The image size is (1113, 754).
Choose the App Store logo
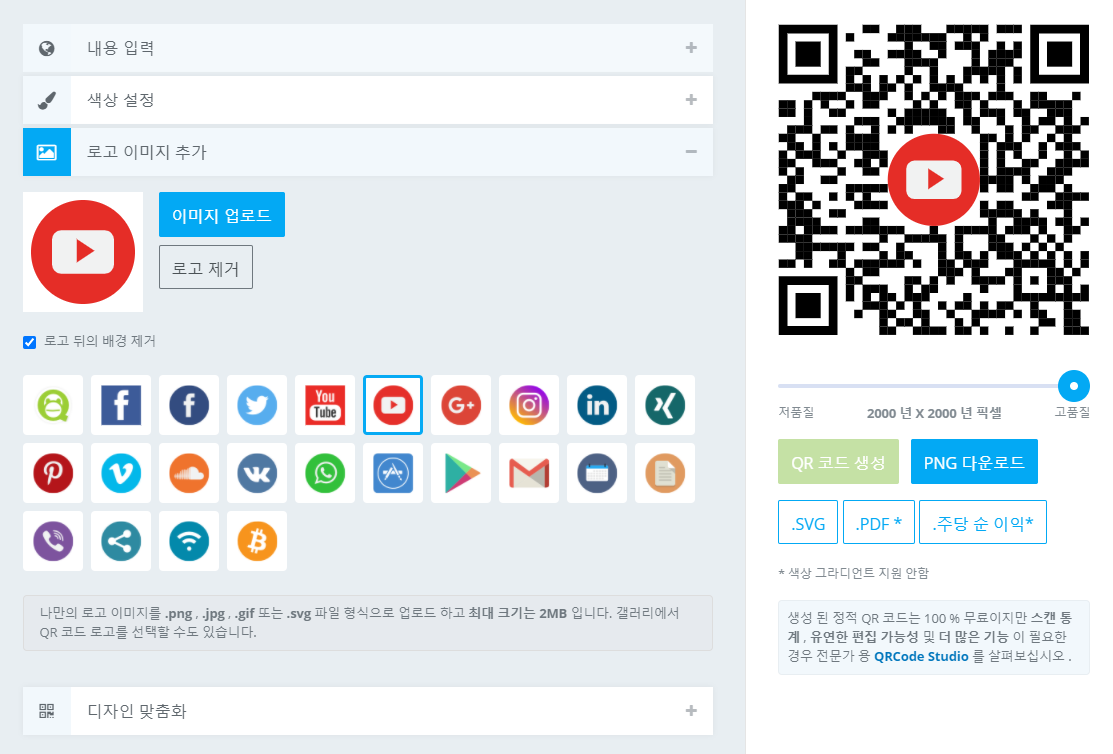[x=393, y=473]
